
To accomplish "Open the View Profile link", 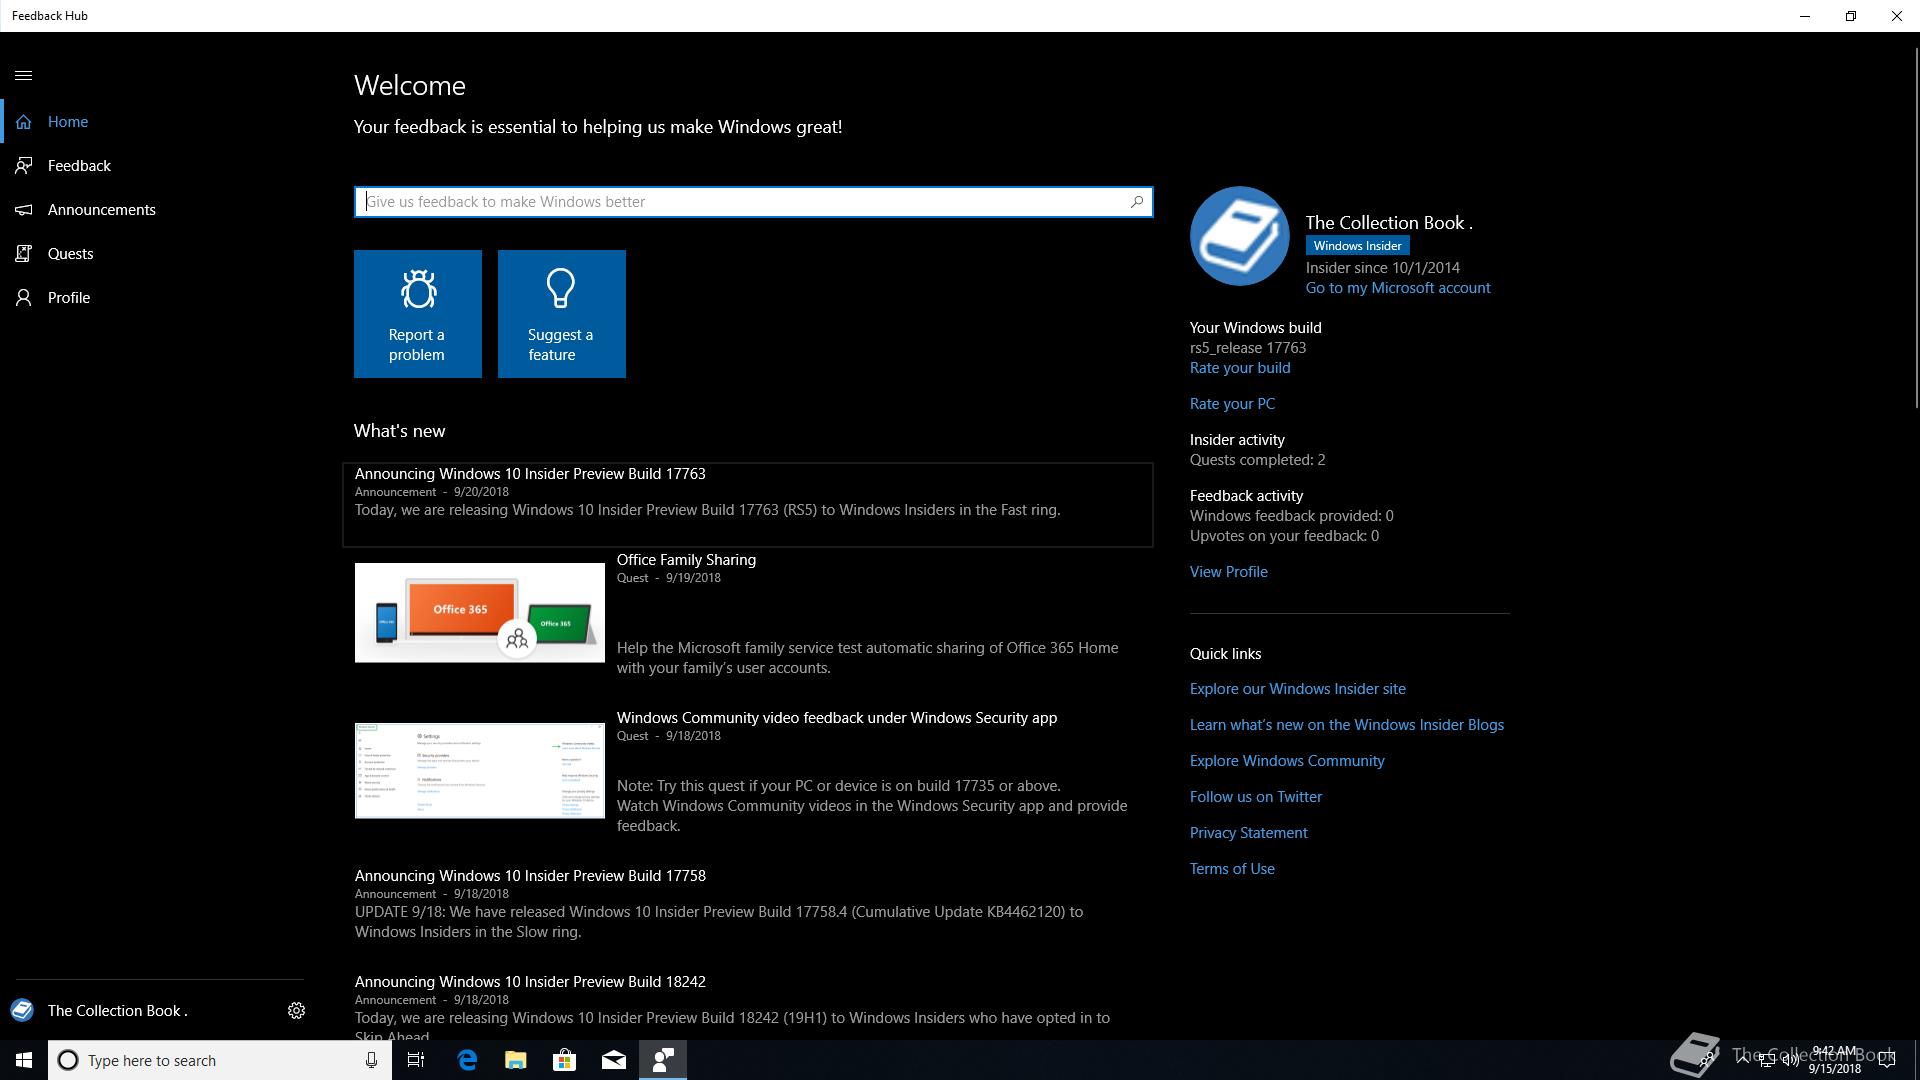I will (x=1229, y=572).
